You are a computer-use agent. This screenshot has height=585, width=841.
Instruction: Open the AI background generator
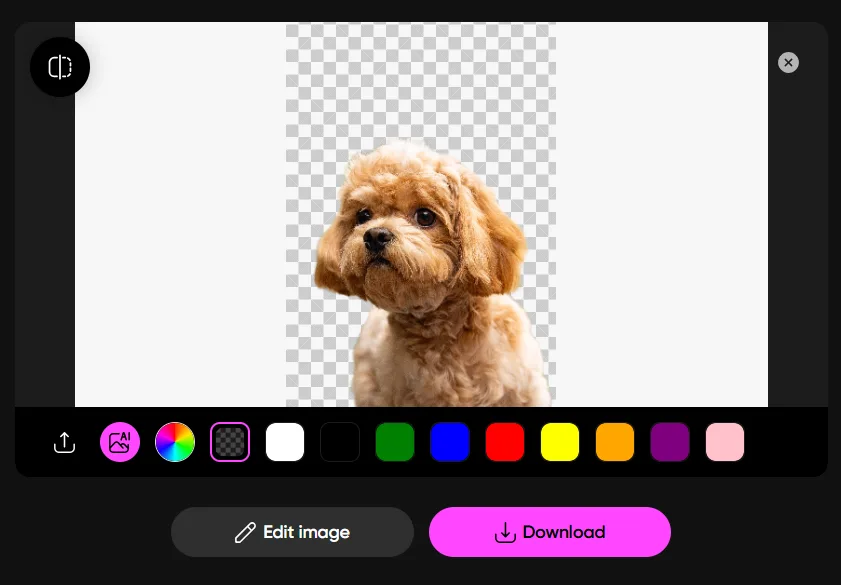120,442
